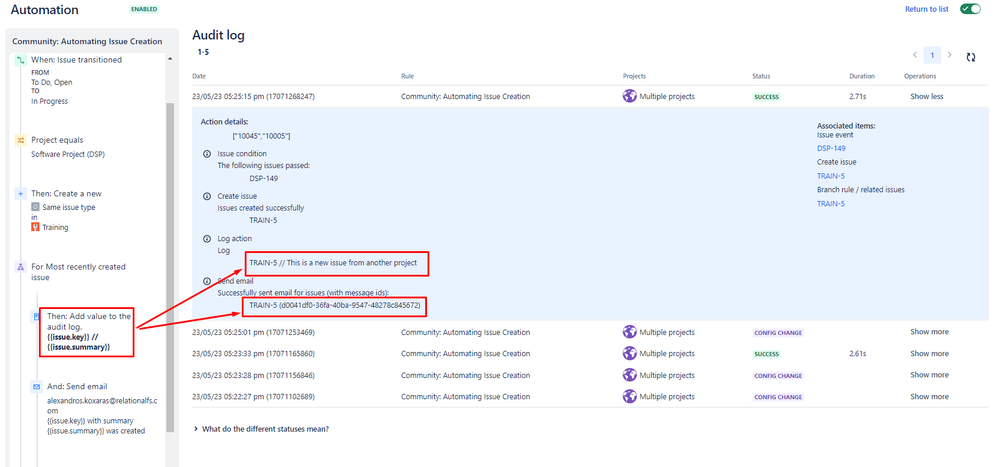Image resolution: width=999 pixels, height=467 pixels.
Task: Open the Then: Create a new component
Action: [x=66, y=194]
